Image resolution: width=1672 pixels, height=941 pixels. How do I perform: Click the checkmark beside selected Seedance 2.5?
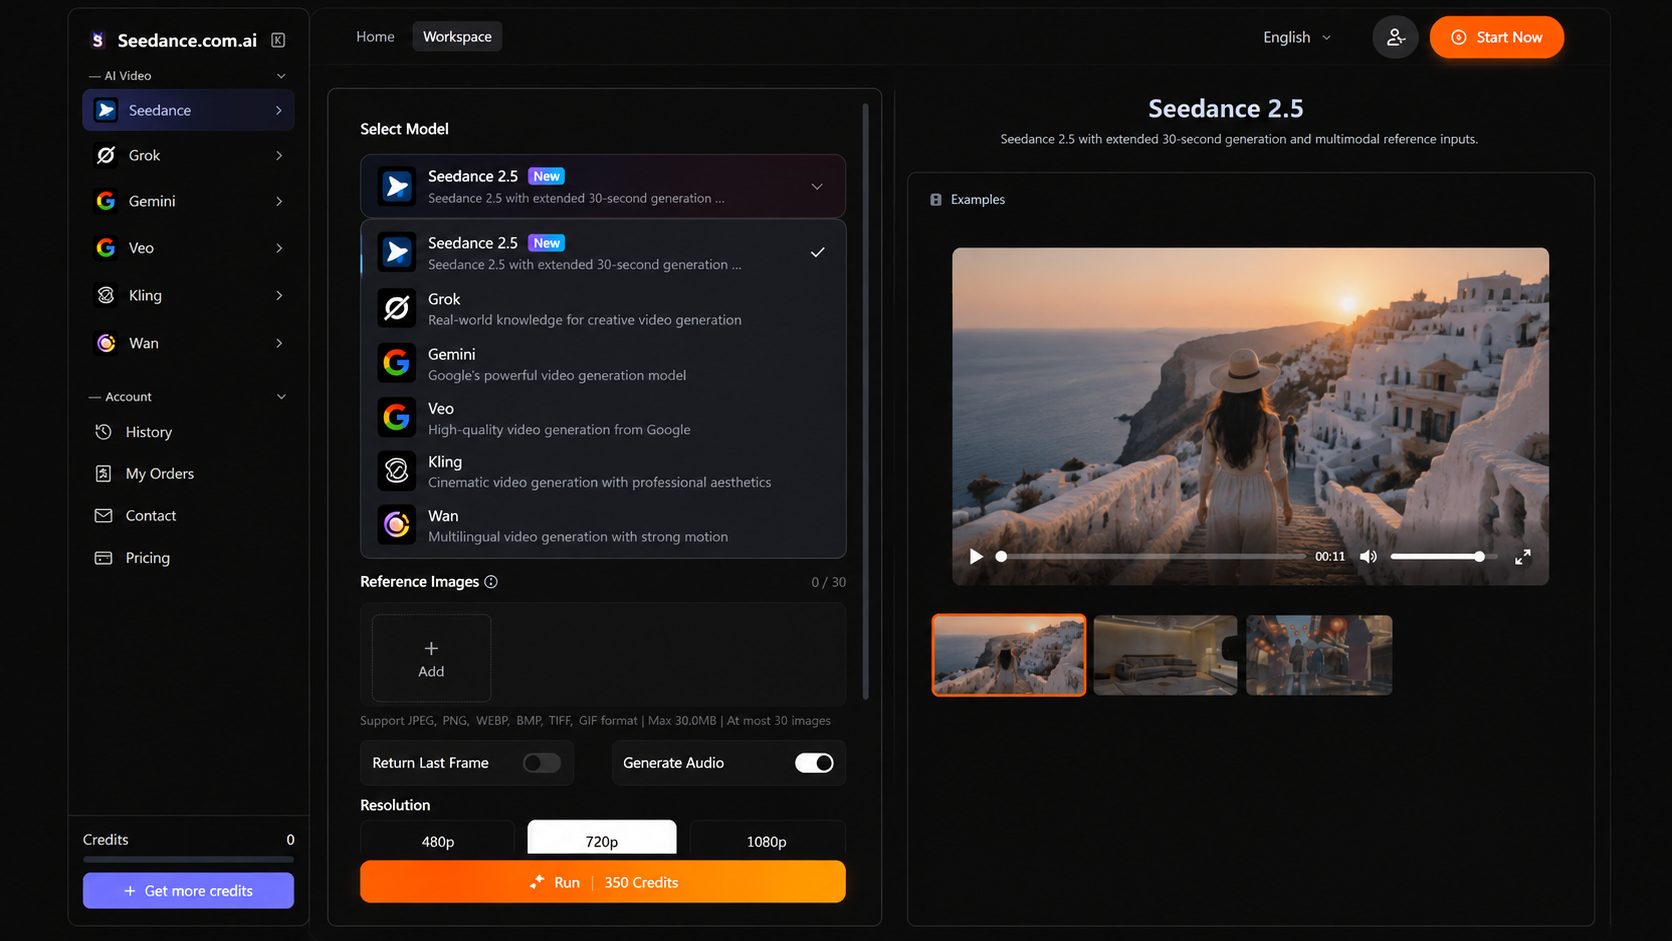(x=817, y=252)
